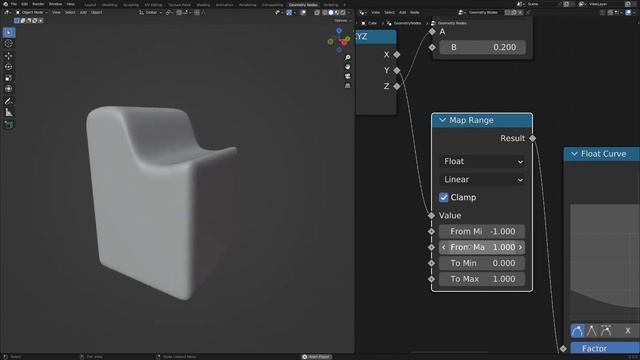Select the Rotate tool
640x360 pixels.
click(x=9, y=67)
